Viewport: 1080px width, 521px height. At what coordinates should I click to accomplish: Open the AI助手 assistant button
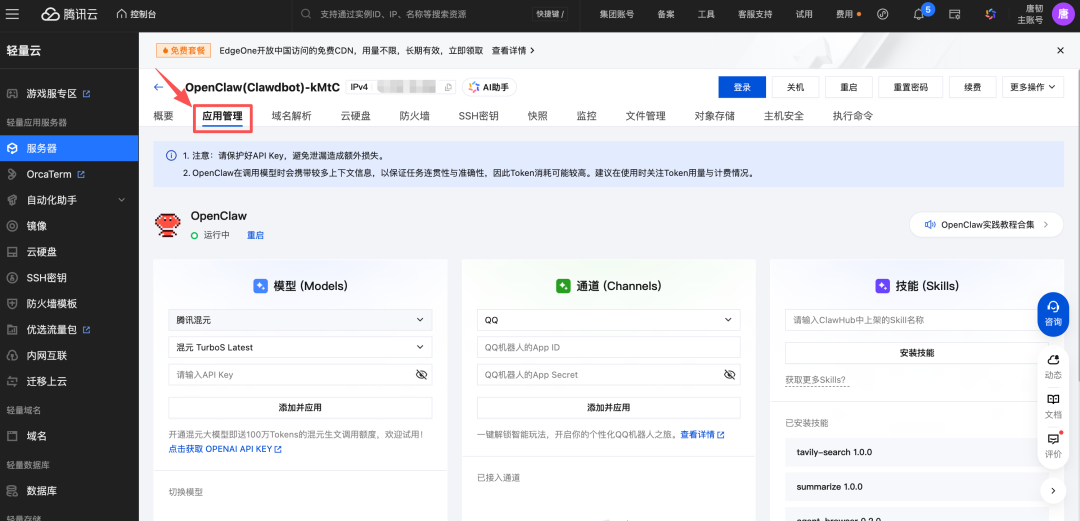(x=489, y=88)
